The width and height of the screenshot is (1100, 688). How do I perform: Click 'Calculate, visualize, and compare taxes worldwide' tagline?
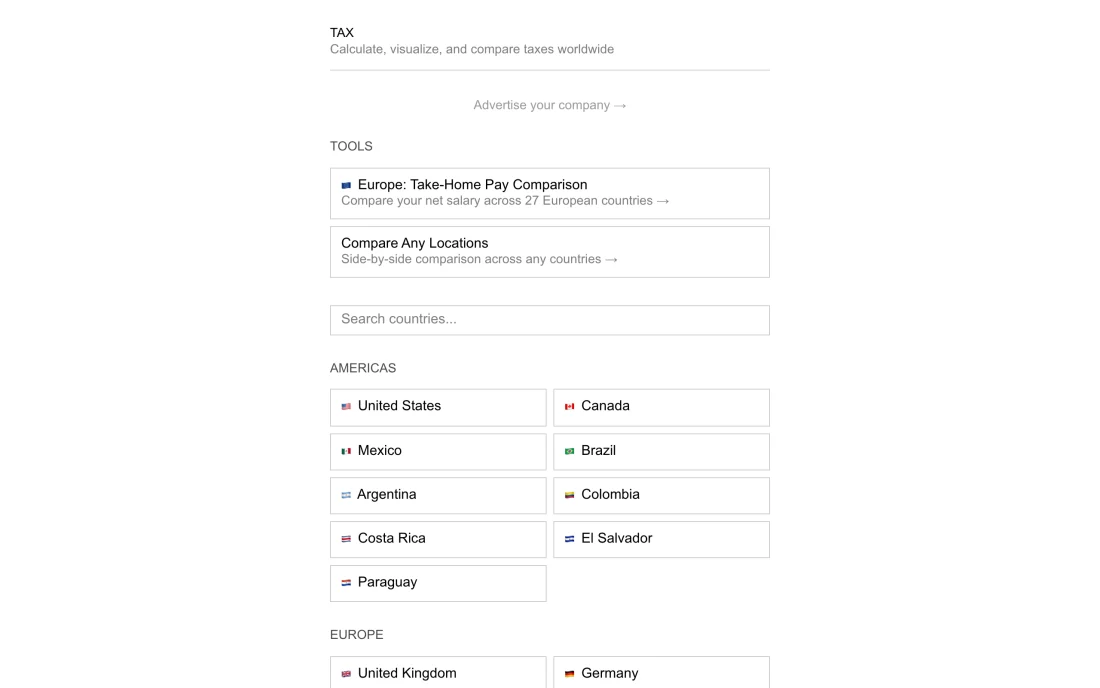tap(471, 49)
